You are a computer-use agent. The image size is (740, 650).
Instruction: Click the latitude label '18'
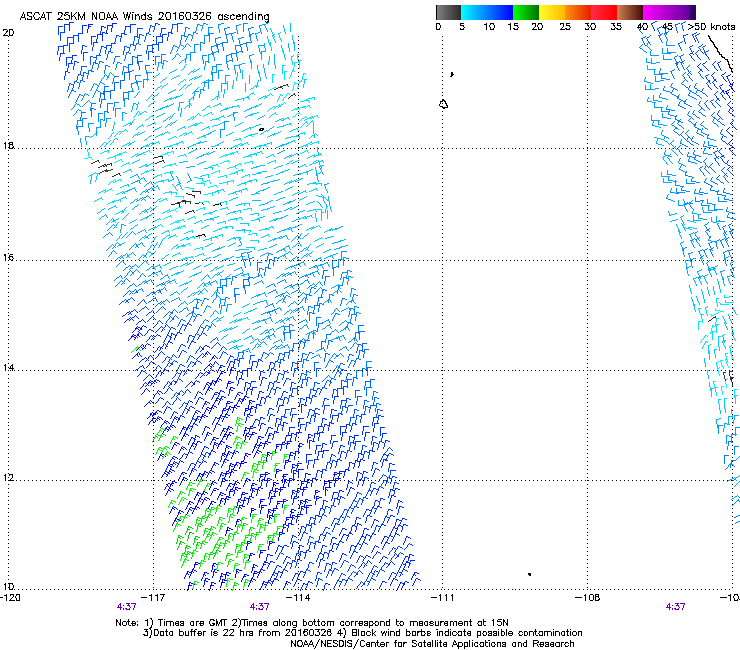pyautogui.click(x=8, y=145)
